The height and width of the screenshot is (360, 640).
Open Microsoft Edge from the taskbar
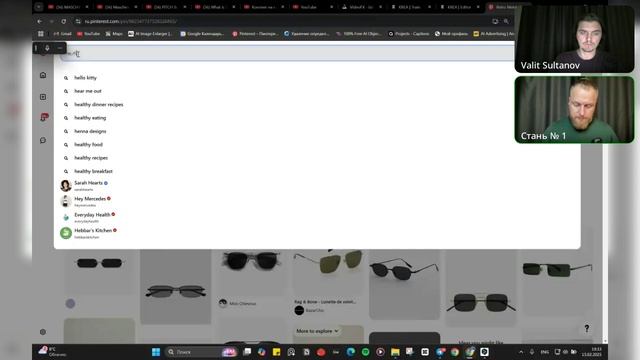(x=351, y=352)
